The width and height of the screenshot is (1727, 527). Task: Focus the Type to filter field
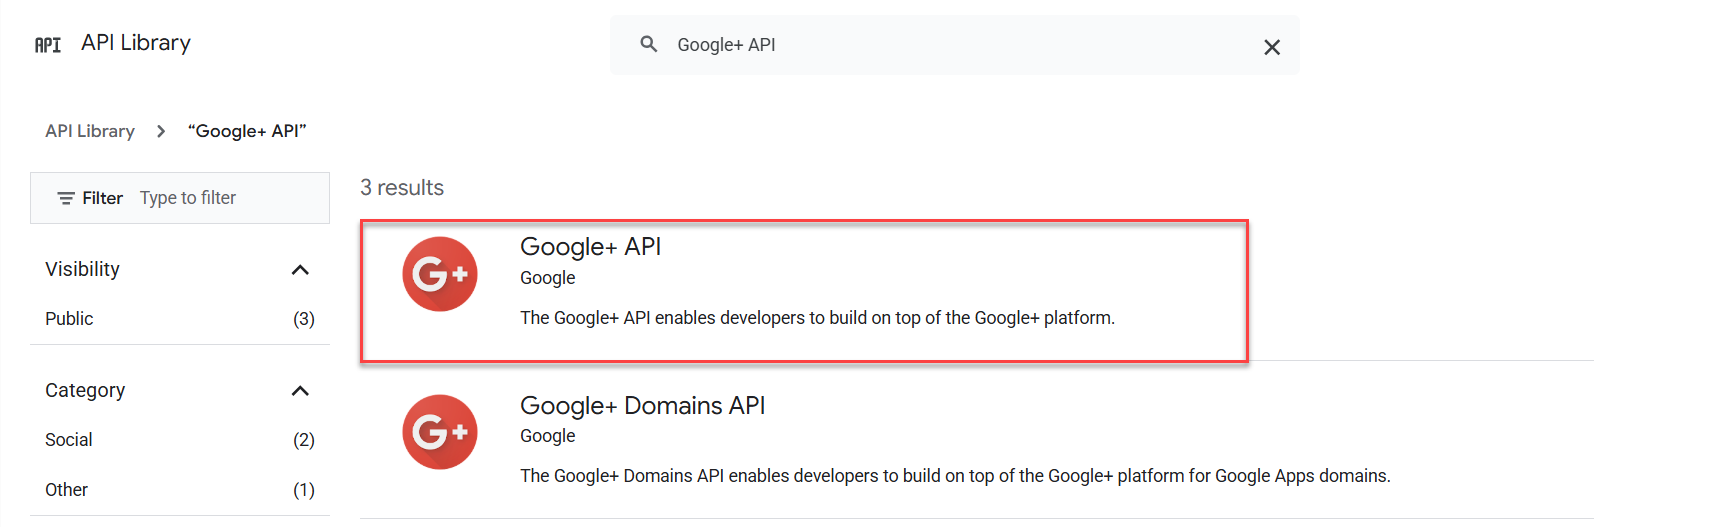(188, 198)
